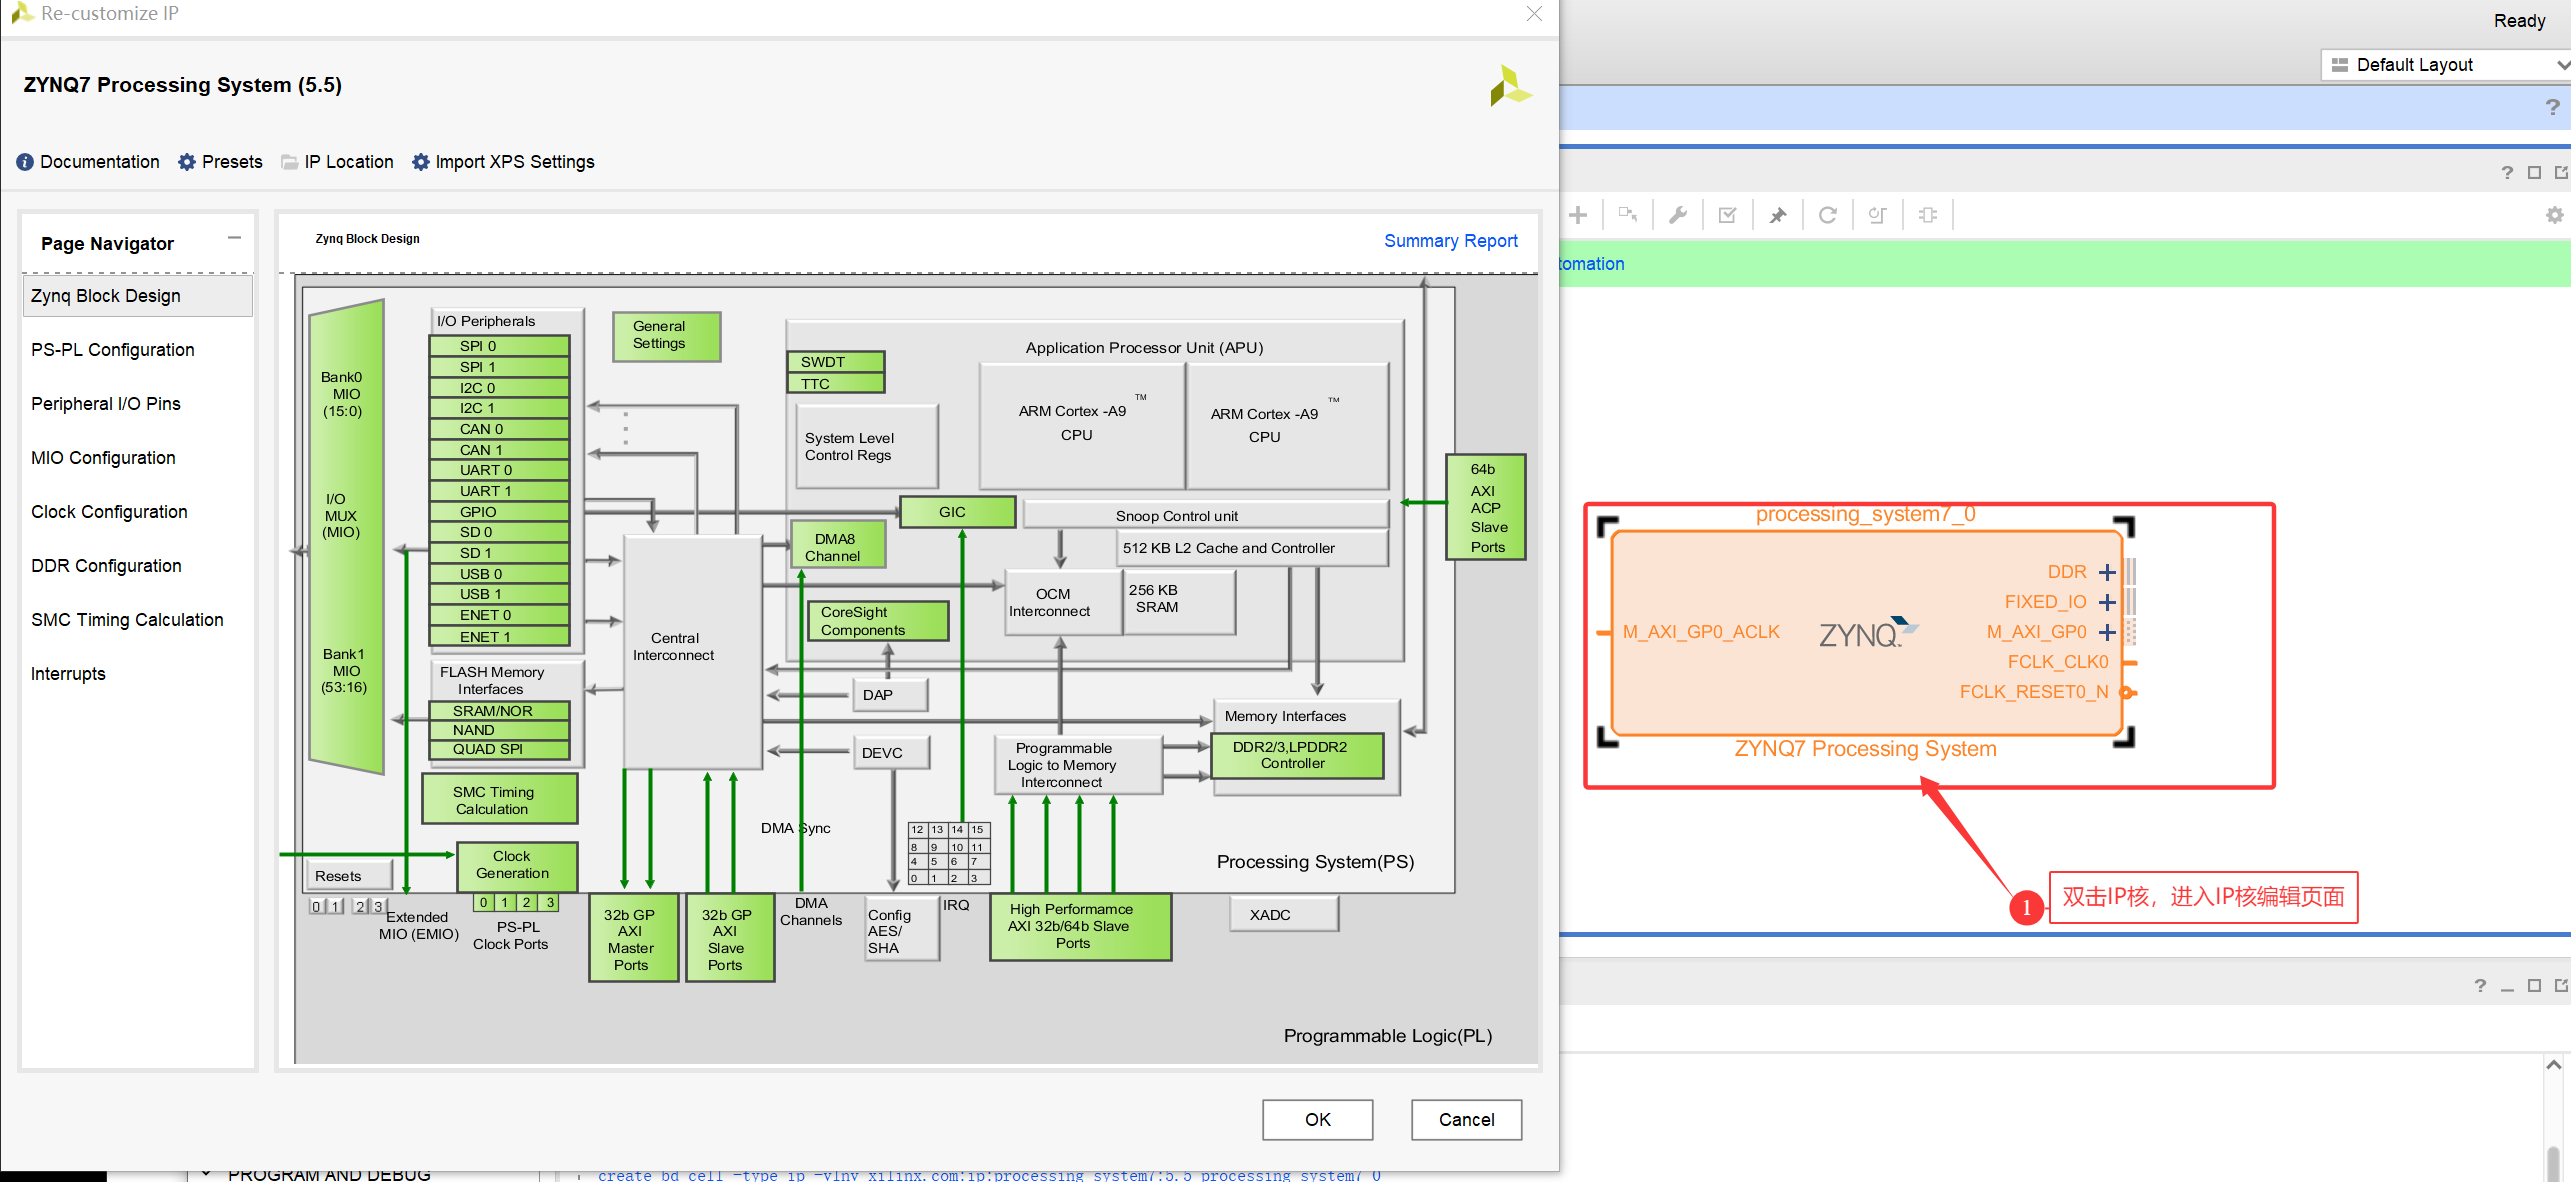The height and width of the screenshot is (1182, 2571).
Task: Open the Presets gear menu
Action: pos(187,162)
